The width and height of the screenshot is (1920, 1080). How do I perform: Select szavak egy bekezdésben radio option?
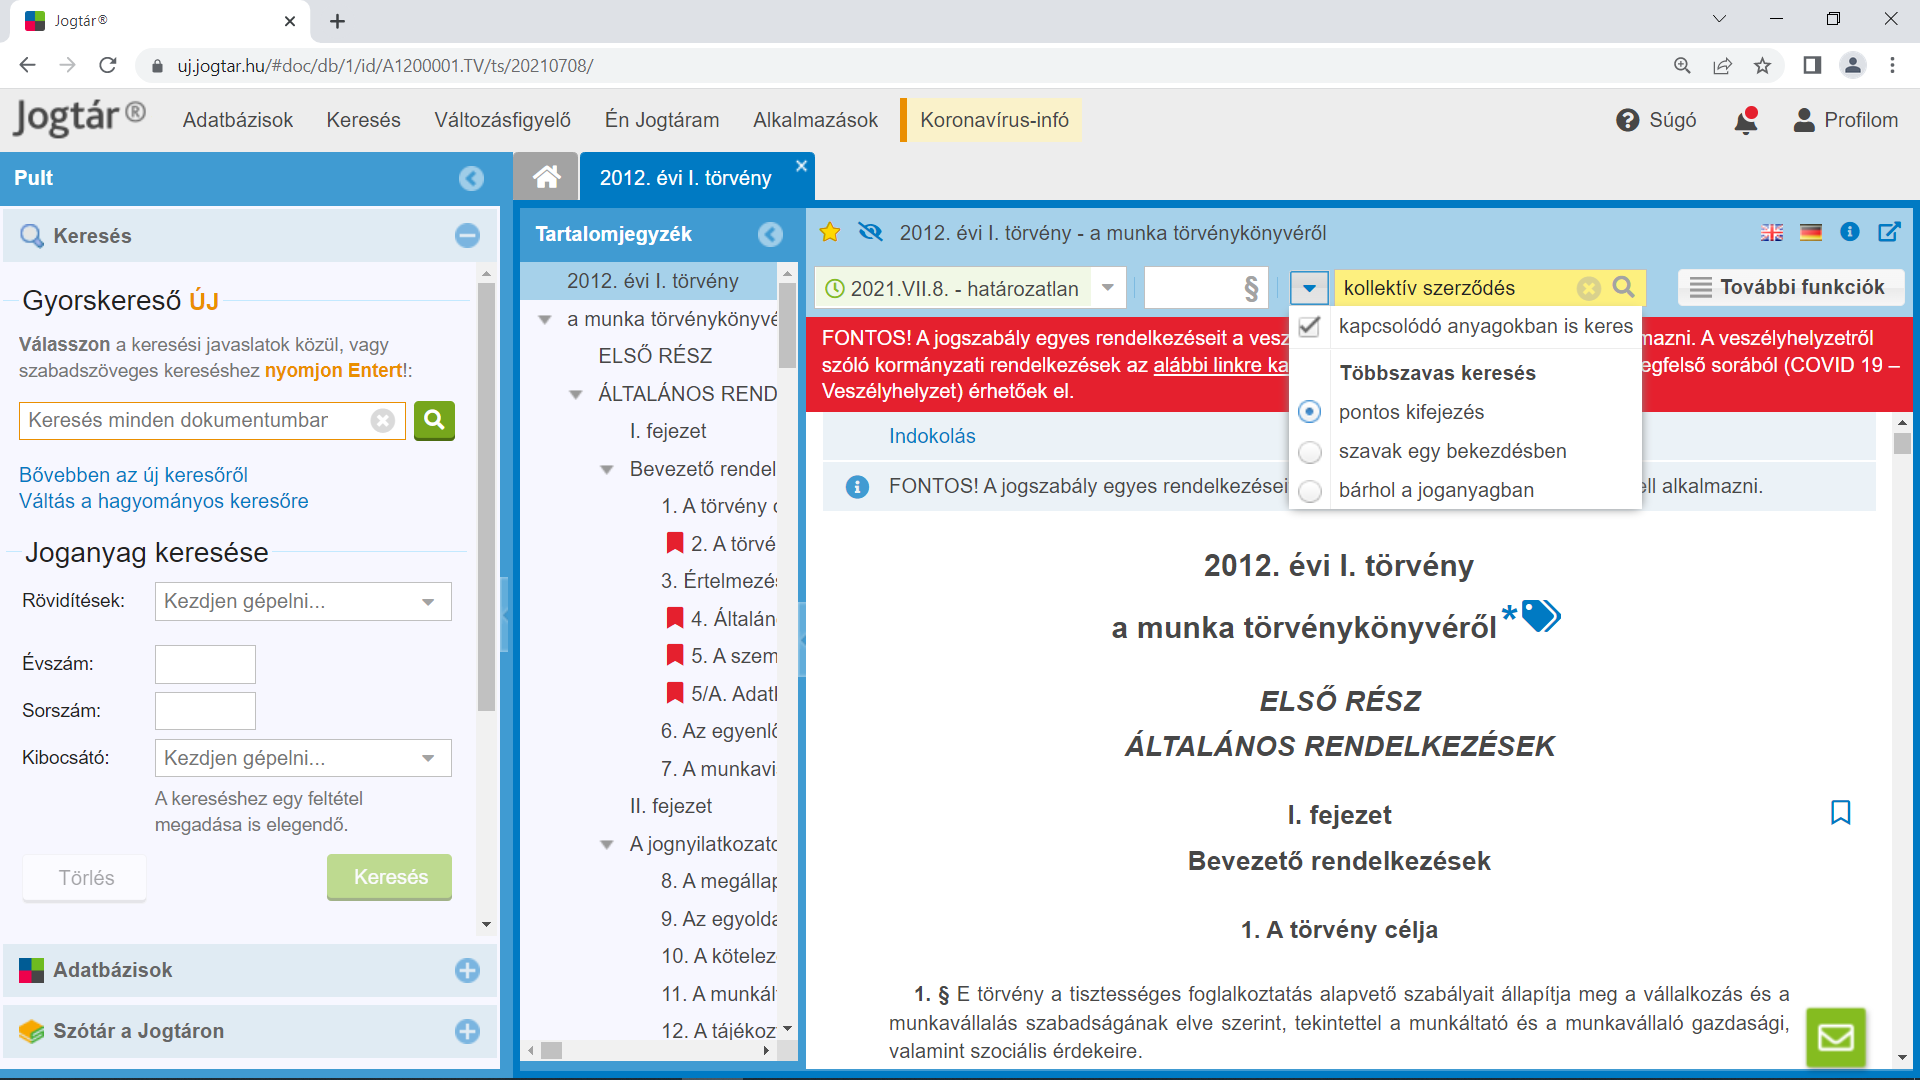(1309, 452)
